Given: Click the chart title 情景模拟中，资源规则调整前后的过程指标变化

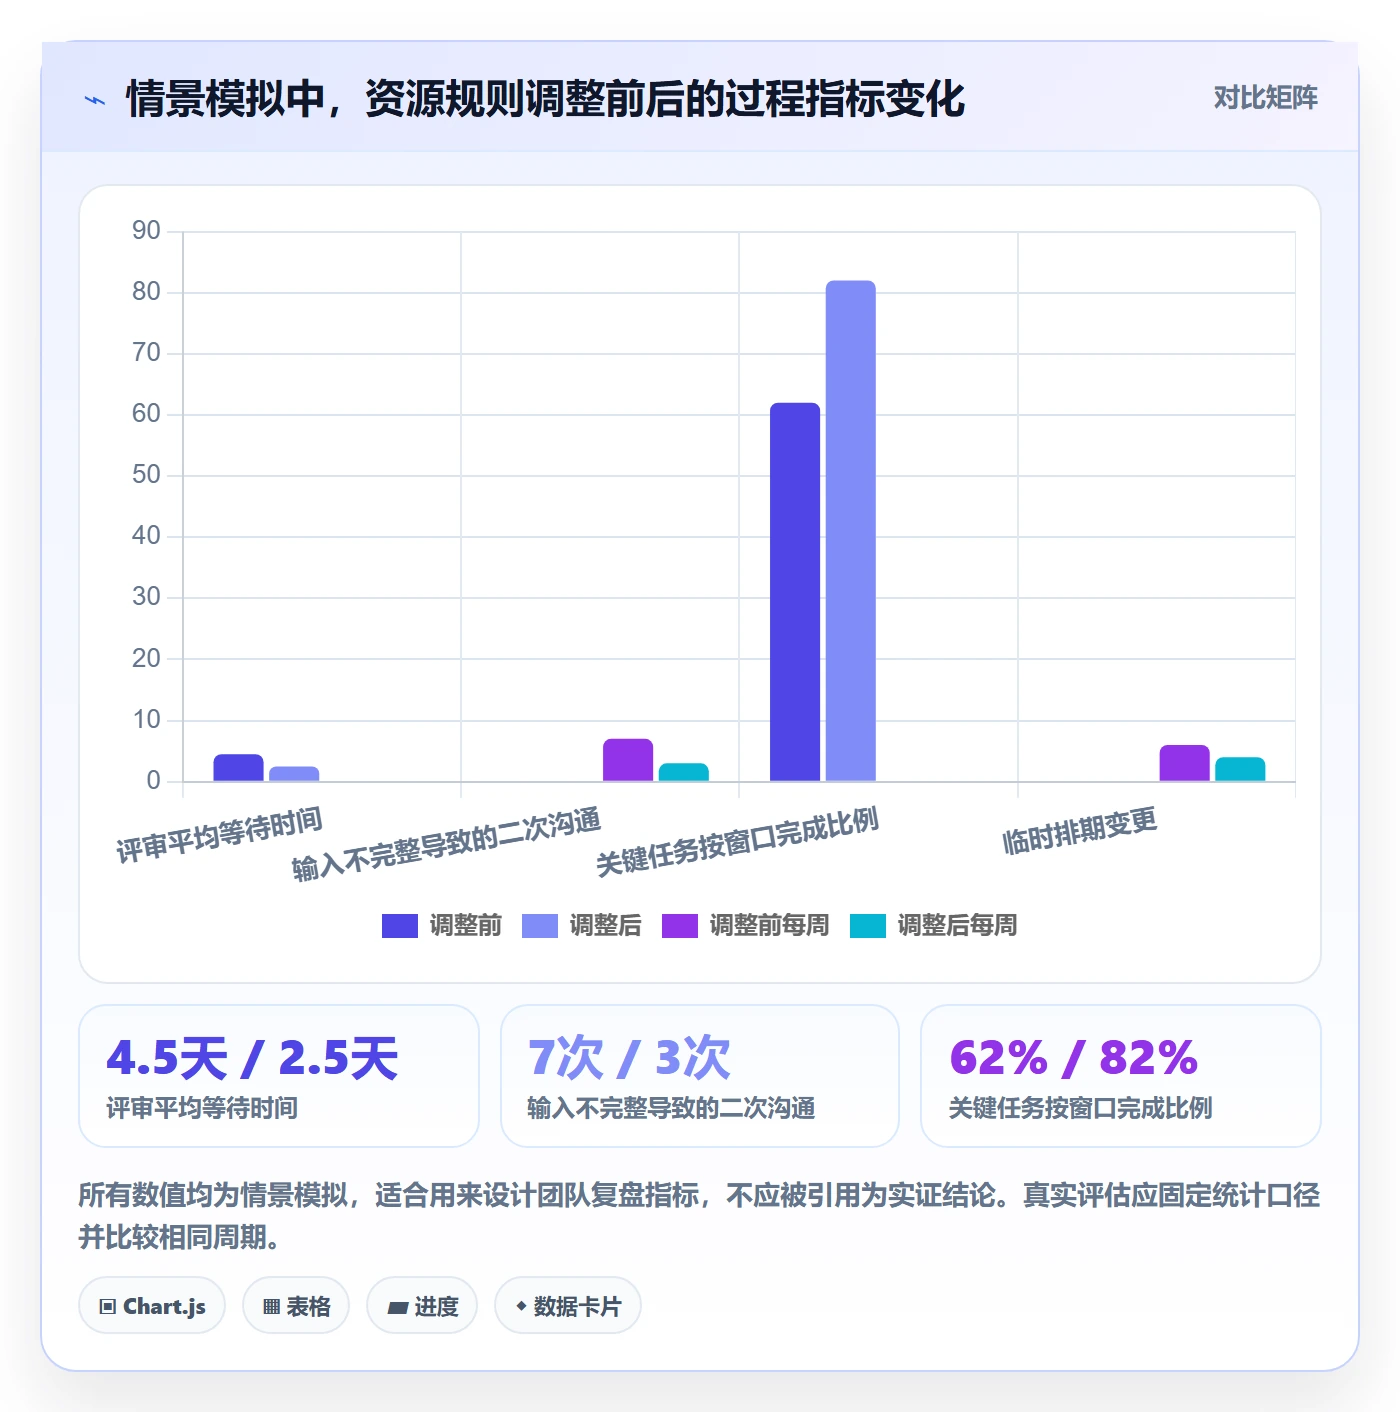Looking at the screenshot, I should 545,99.
